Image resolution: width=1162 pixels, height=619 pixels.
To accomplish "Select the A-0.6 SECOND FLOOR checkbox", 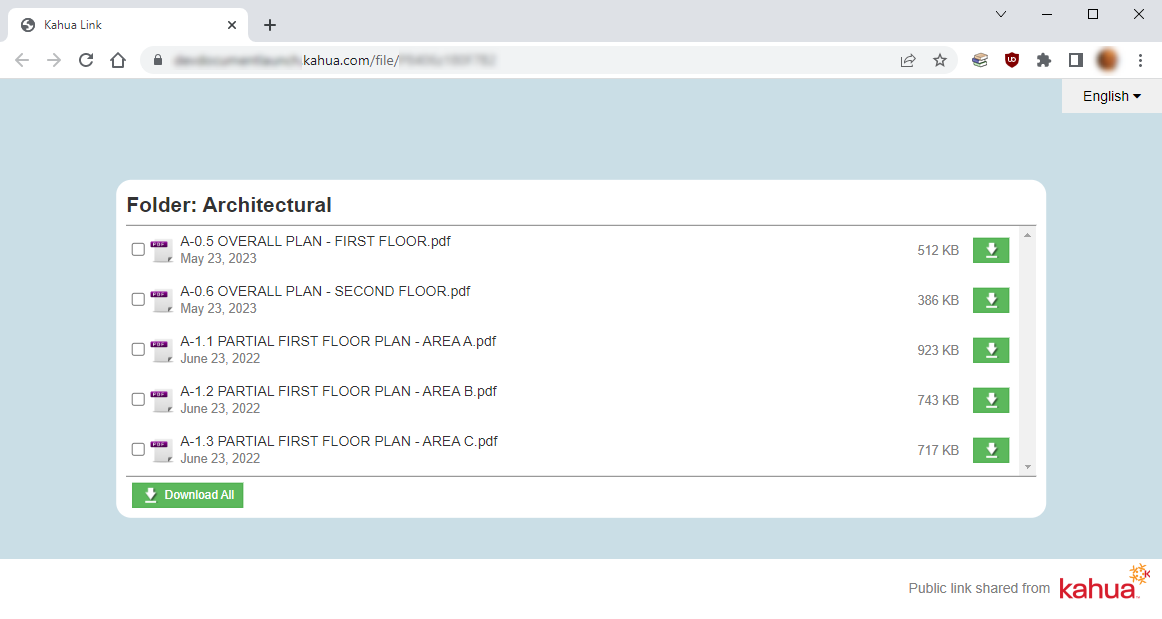I will [138, 300].
